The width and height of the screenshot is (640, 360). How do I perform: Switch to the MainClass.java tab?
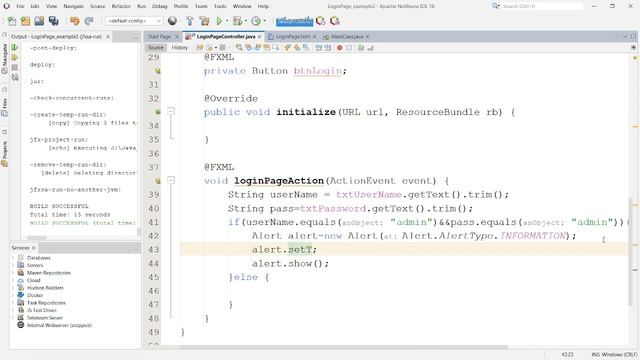point(347,37)
